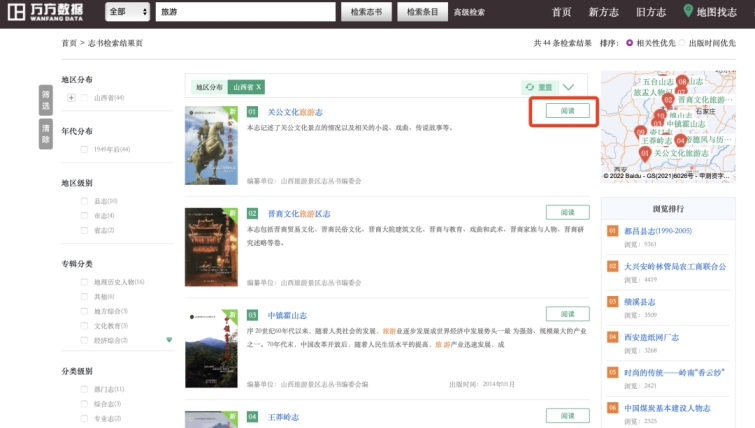
Task: Collapse the filter bar with chevron arrow
Action: pyautogui.click(x=569, y=87)
